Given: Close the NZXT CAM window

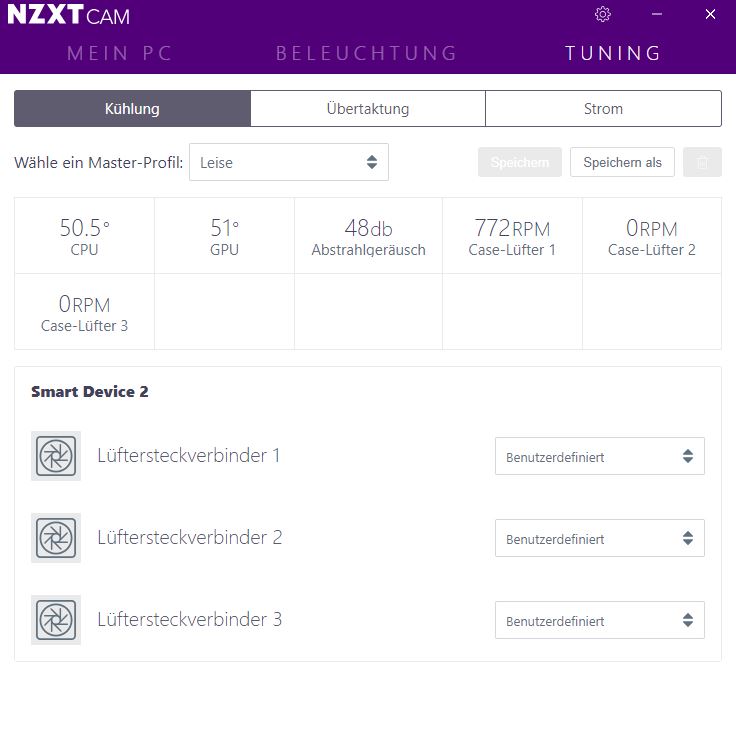Looking at the screenshot, I should coord(710,14).
